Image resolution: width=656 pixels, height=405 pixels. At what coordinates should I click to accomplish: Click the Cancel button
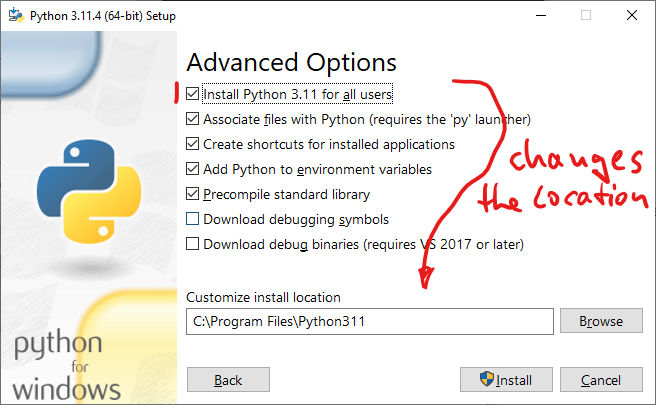[x=600, y=380]
